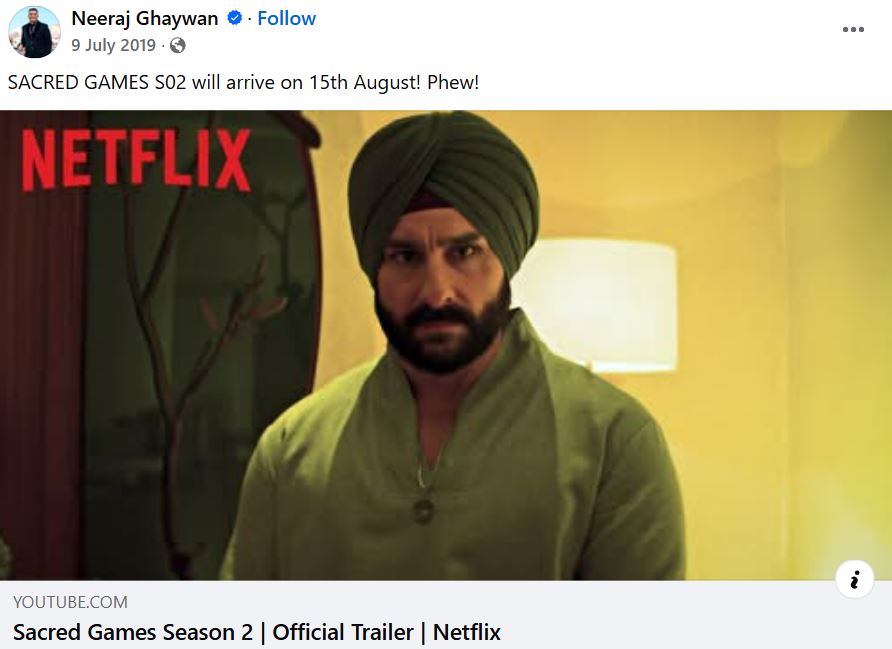Click the info icon on link preview
This screenshot has width=892, height=649.
[x=854, y=580]
